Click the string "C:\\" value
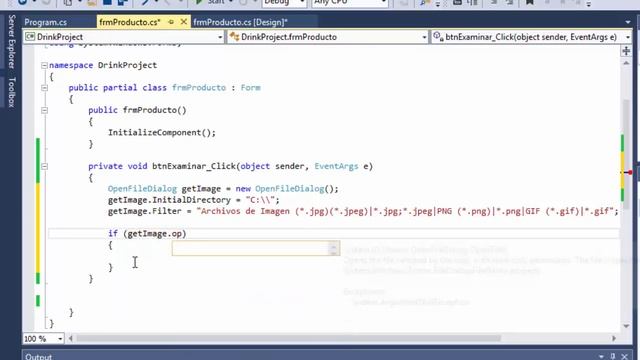This screenshot has width=640, height=360. 260,200
